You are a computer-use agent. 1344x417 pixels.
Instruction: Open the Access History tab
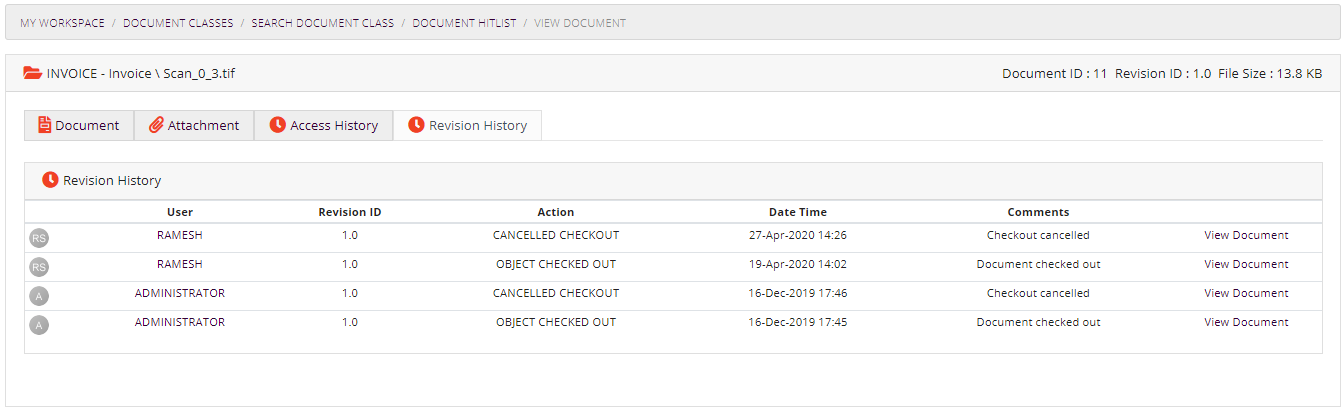point(324,125)
